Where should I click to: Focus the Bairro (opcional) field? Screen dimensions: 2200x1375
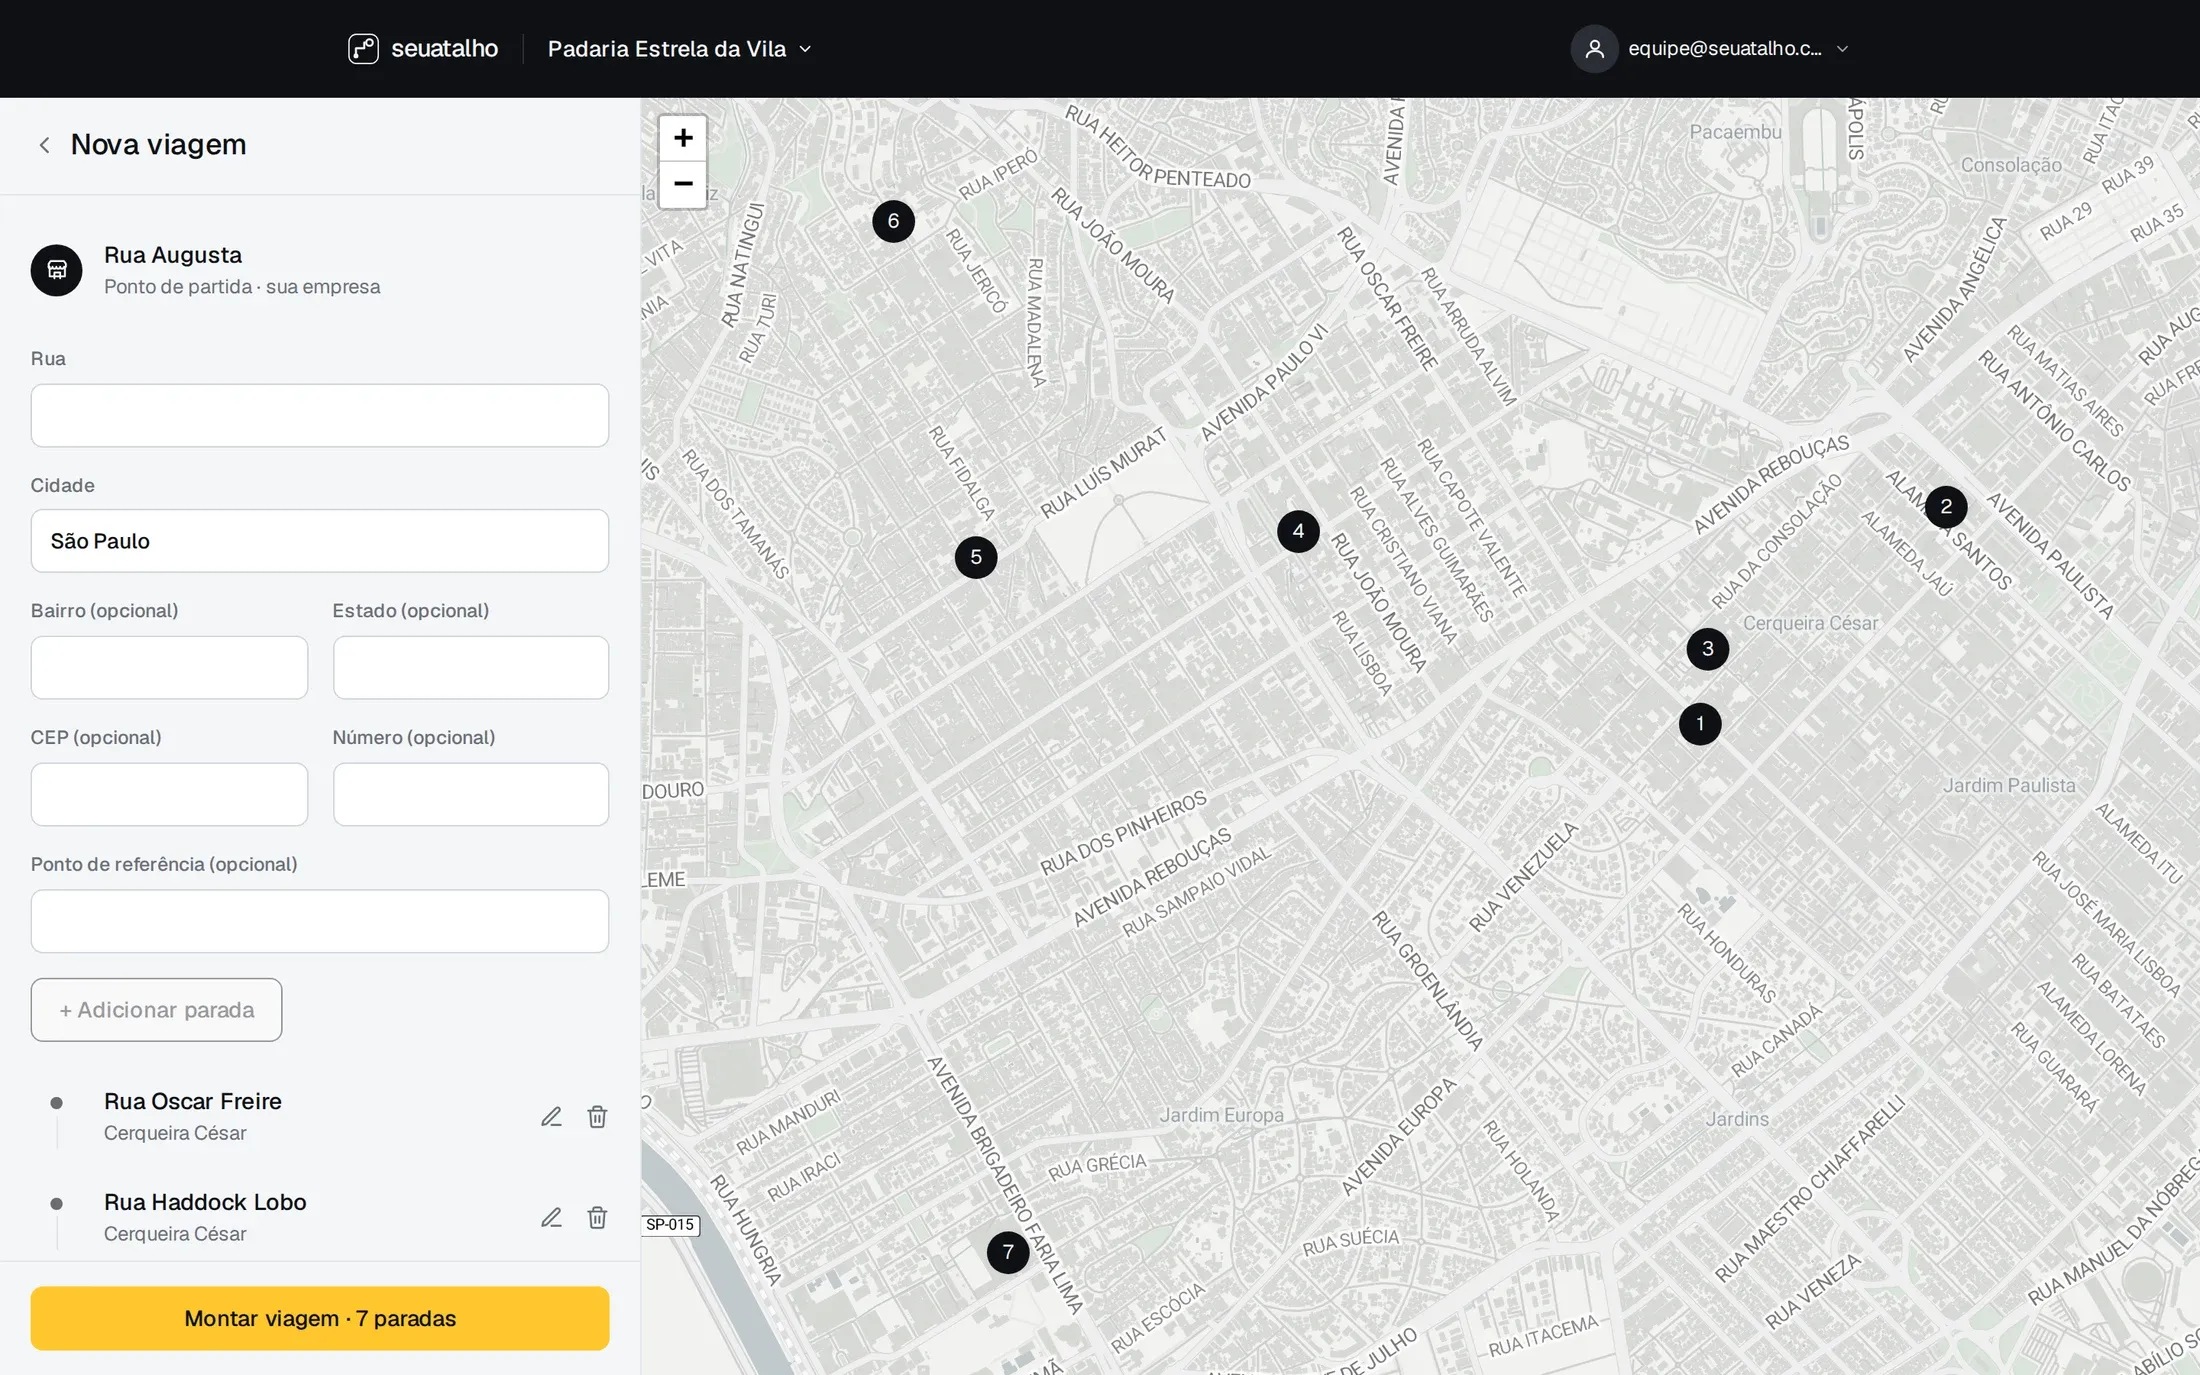pyautogui.click(x=169, y=667)
